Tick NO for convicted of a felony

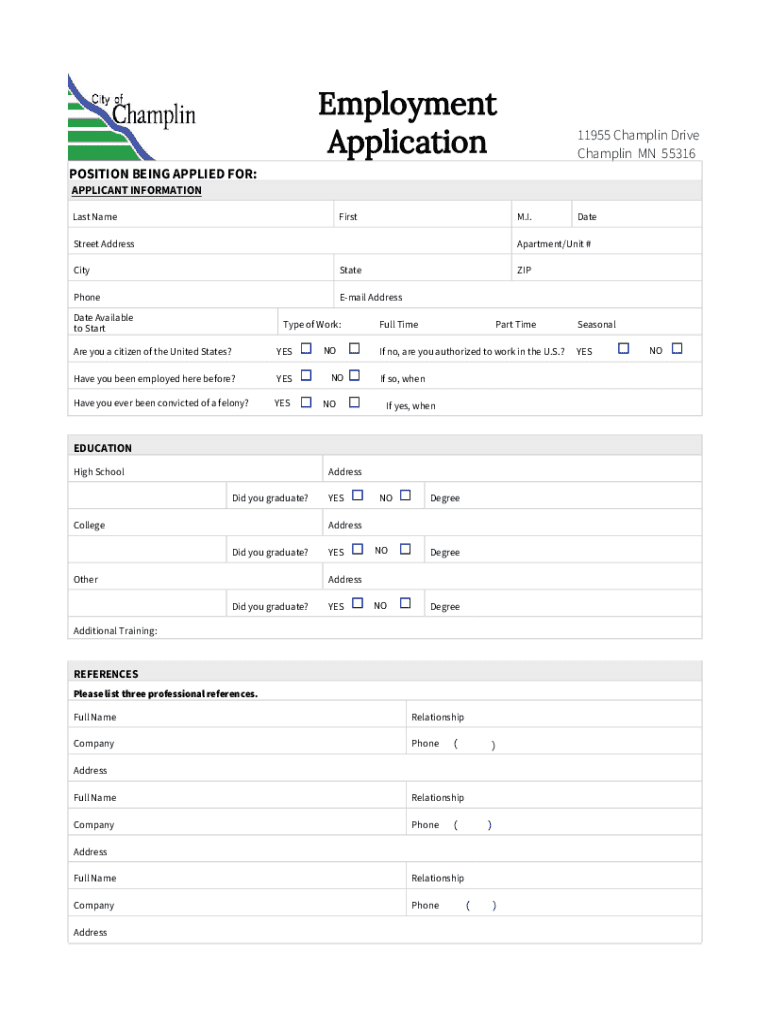coord(354,402)
